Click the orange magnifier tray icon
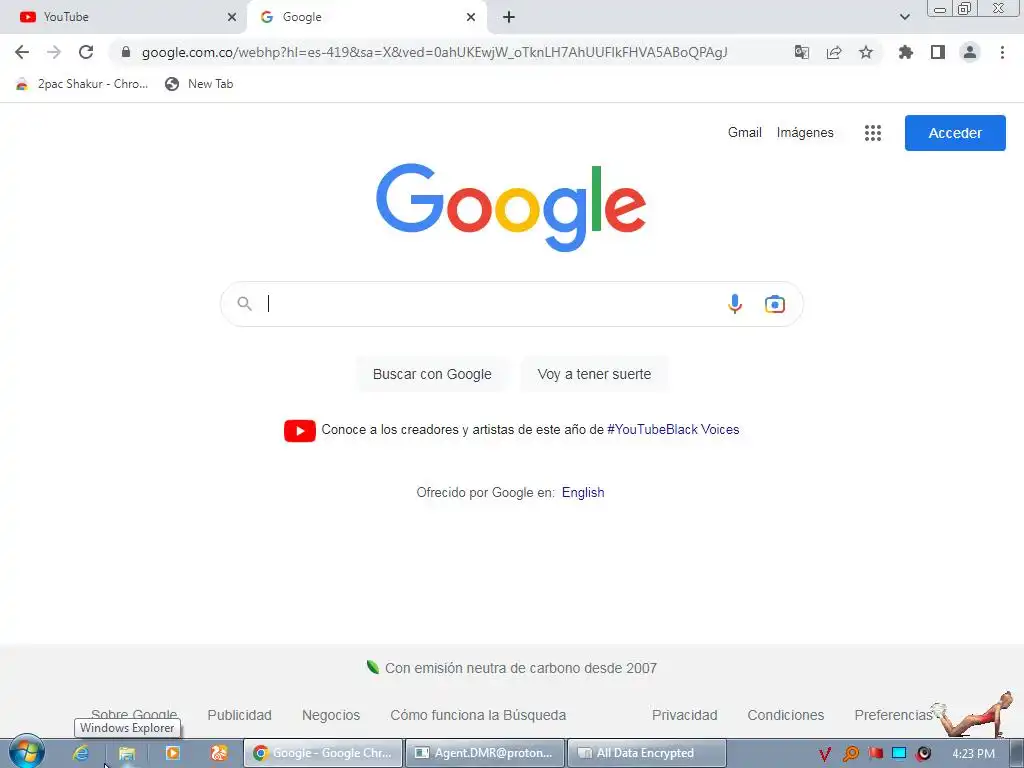Image resolution: width=1024 pixels, height=768 pixels. click(x=850, y=754)
